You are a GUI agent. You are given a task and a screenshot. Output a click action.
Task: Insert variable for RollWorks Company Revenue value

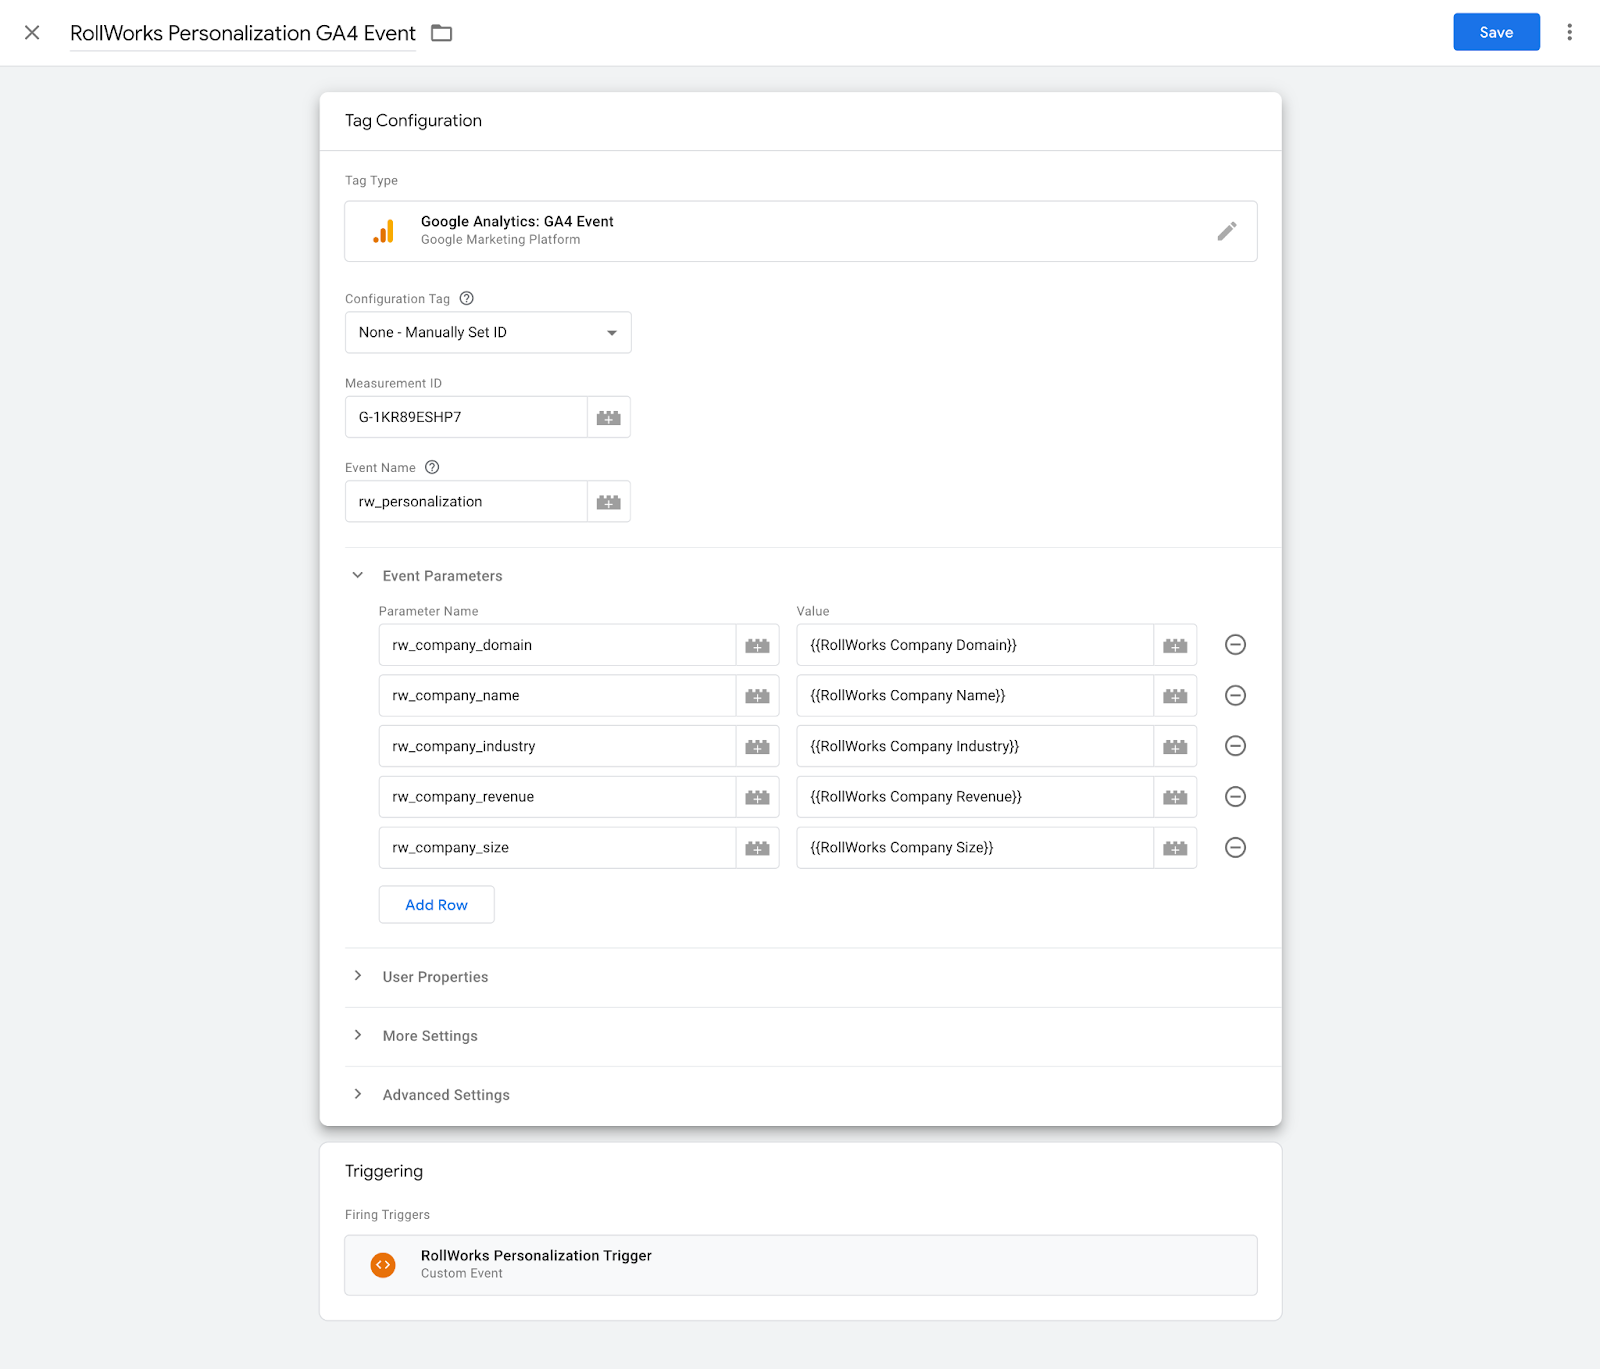pos(1175,797)
